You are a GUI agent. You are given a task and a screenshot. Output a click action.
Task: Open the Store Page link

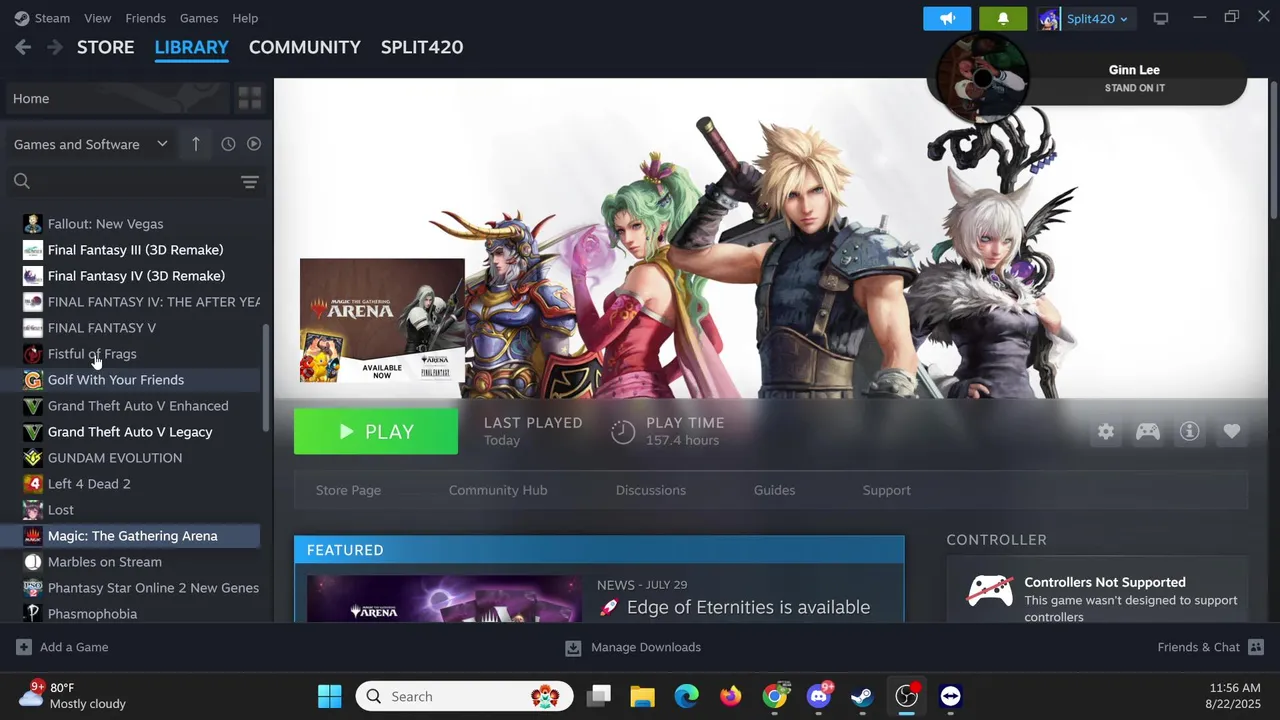[348, 490]
